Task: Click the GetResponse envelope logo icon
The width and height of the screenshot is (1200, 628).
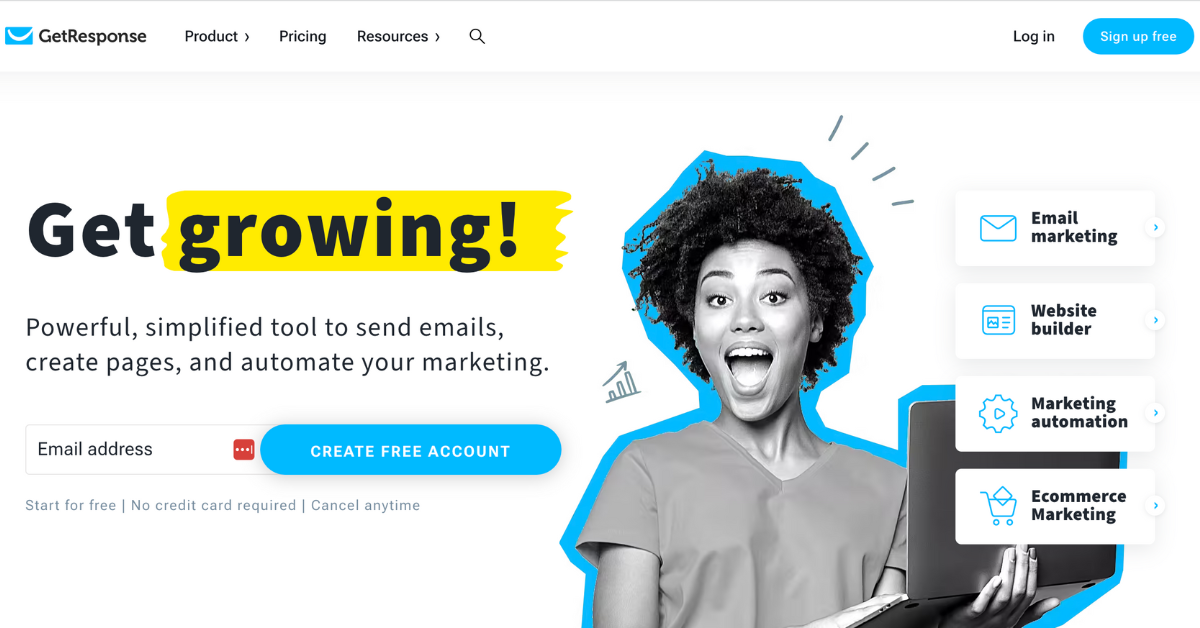Action: point(19,36)
